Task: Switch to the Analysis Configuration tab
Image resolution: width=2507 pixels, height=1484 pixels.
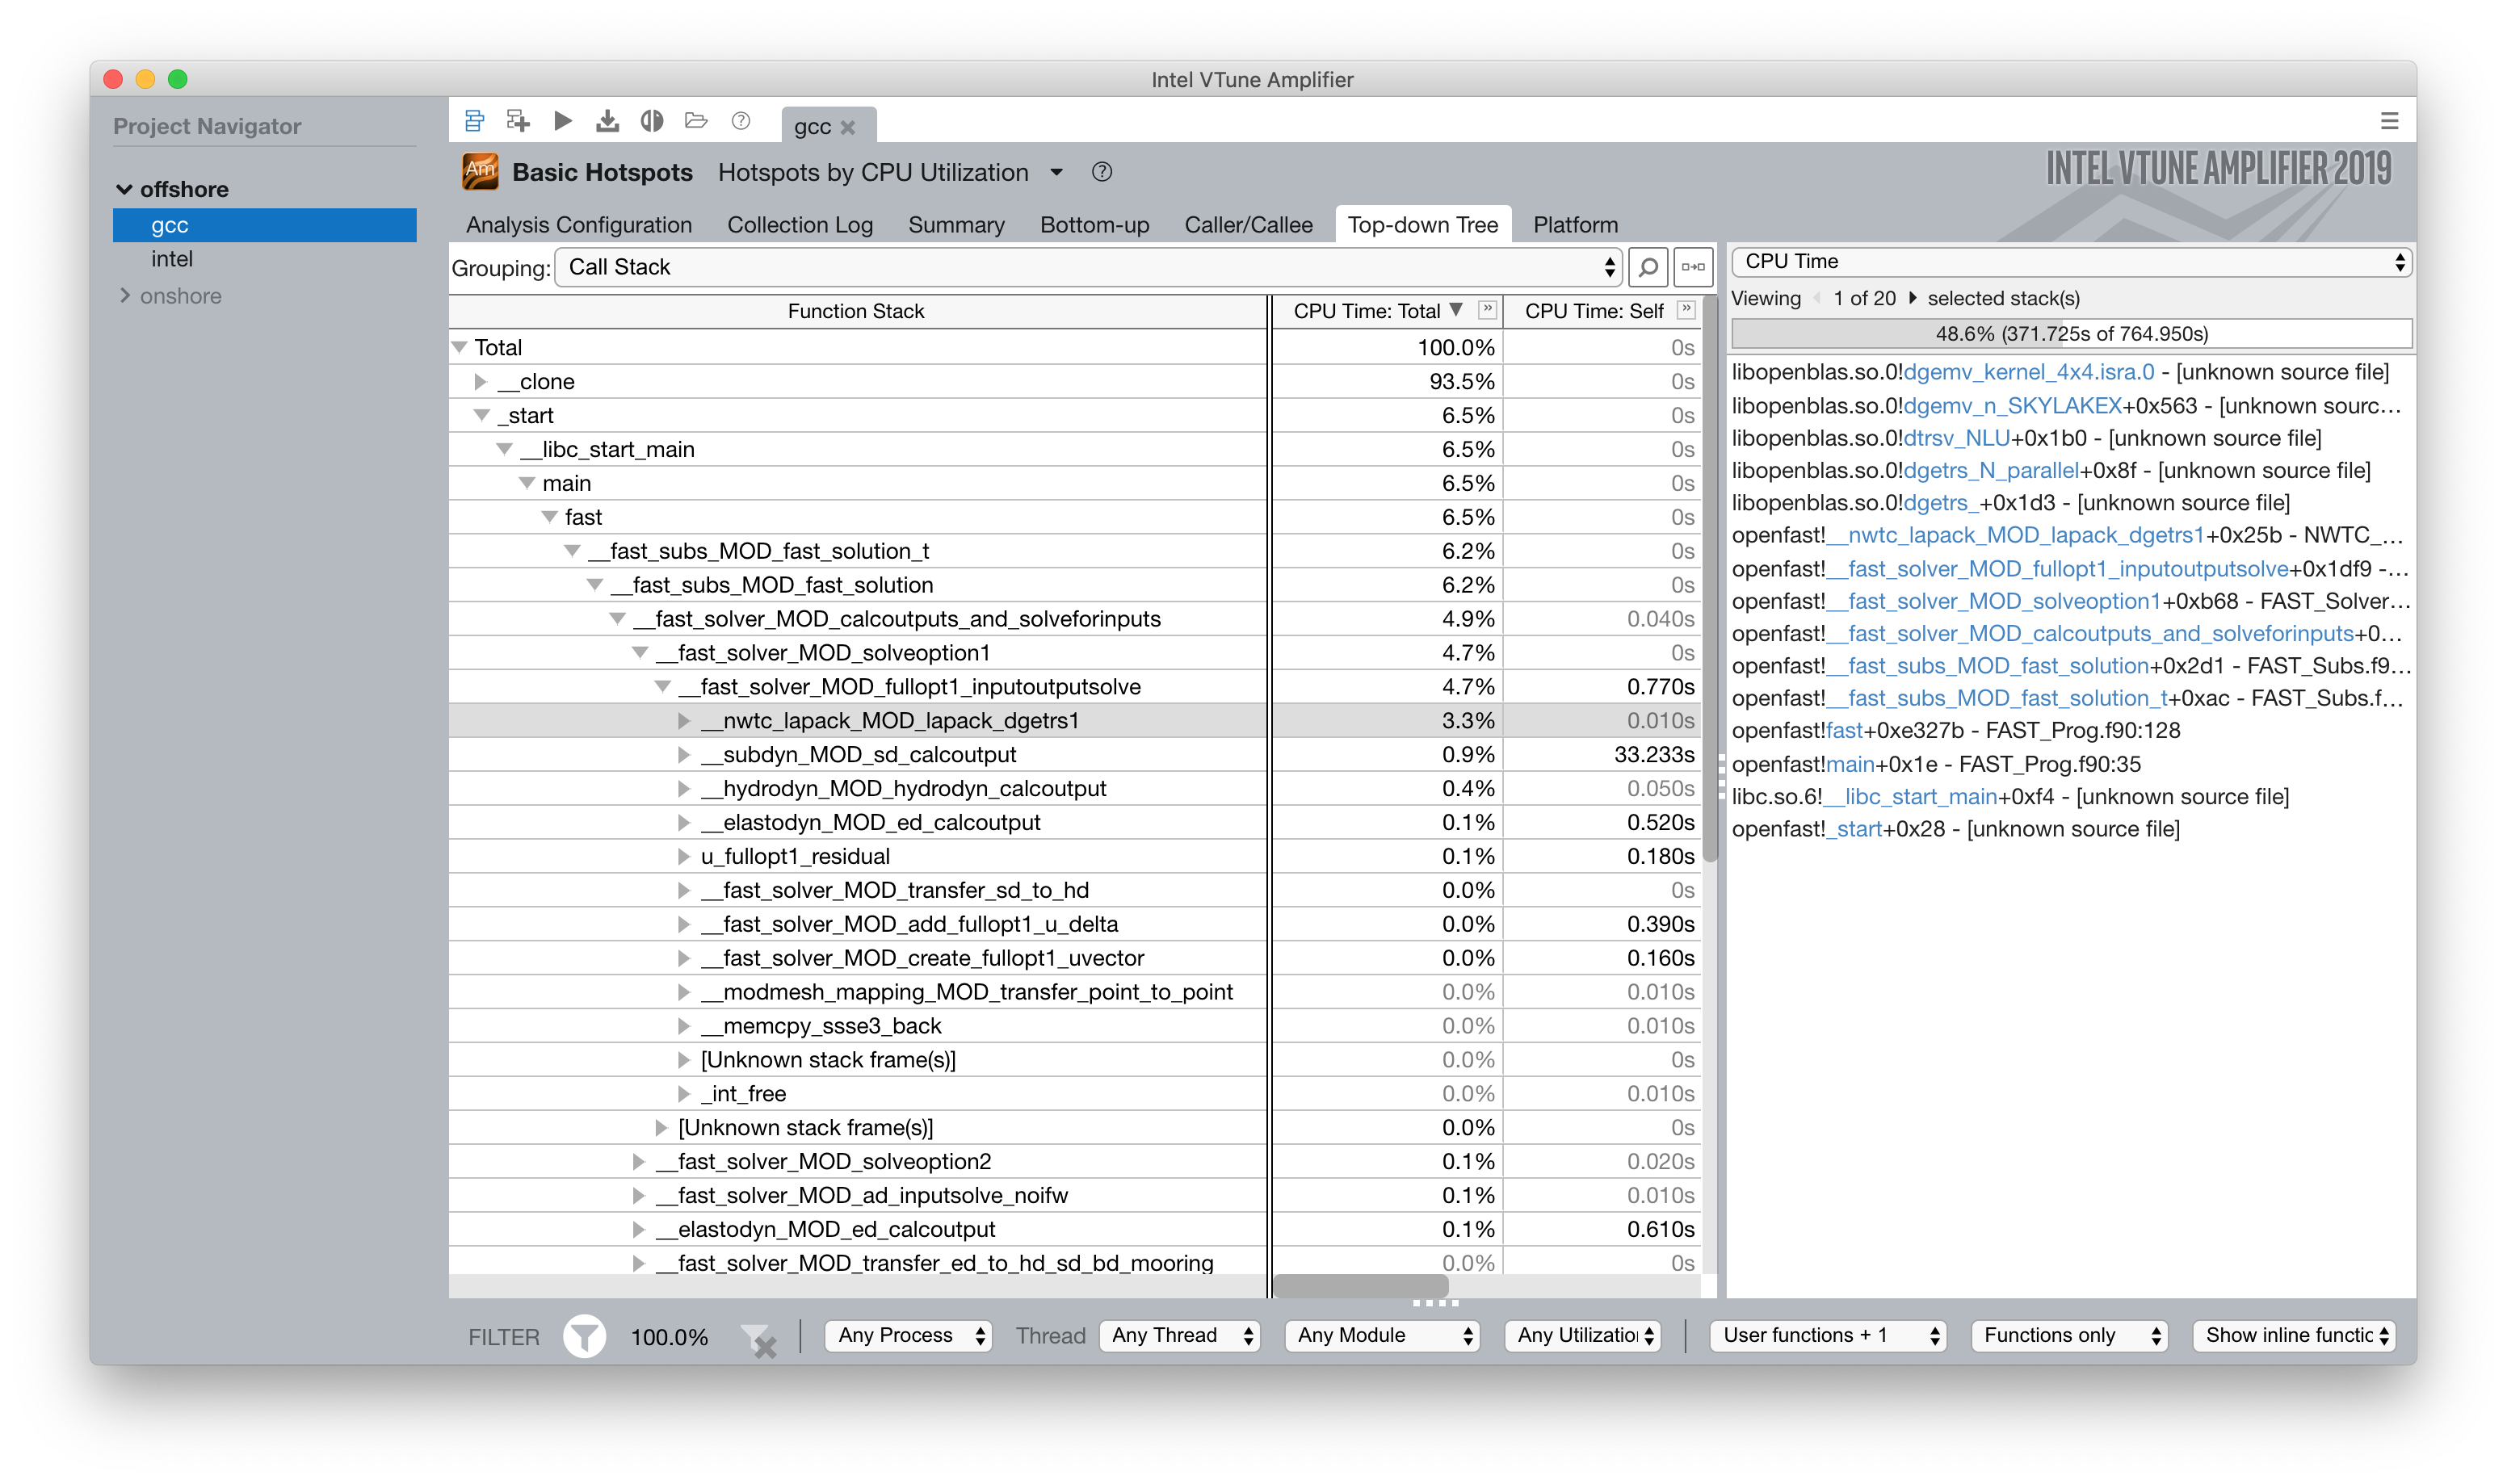Action: tap(579, 225)
